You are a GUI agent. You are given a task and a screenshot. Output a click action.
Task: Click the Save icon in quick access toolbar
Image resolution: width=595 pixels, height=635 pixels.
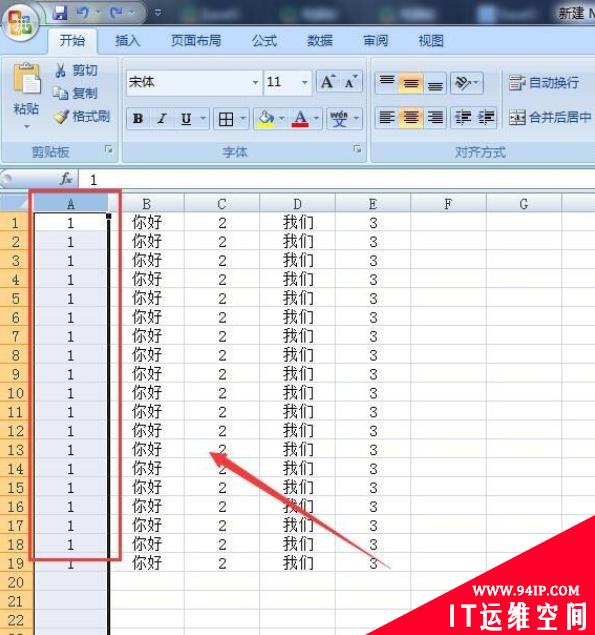60,13
